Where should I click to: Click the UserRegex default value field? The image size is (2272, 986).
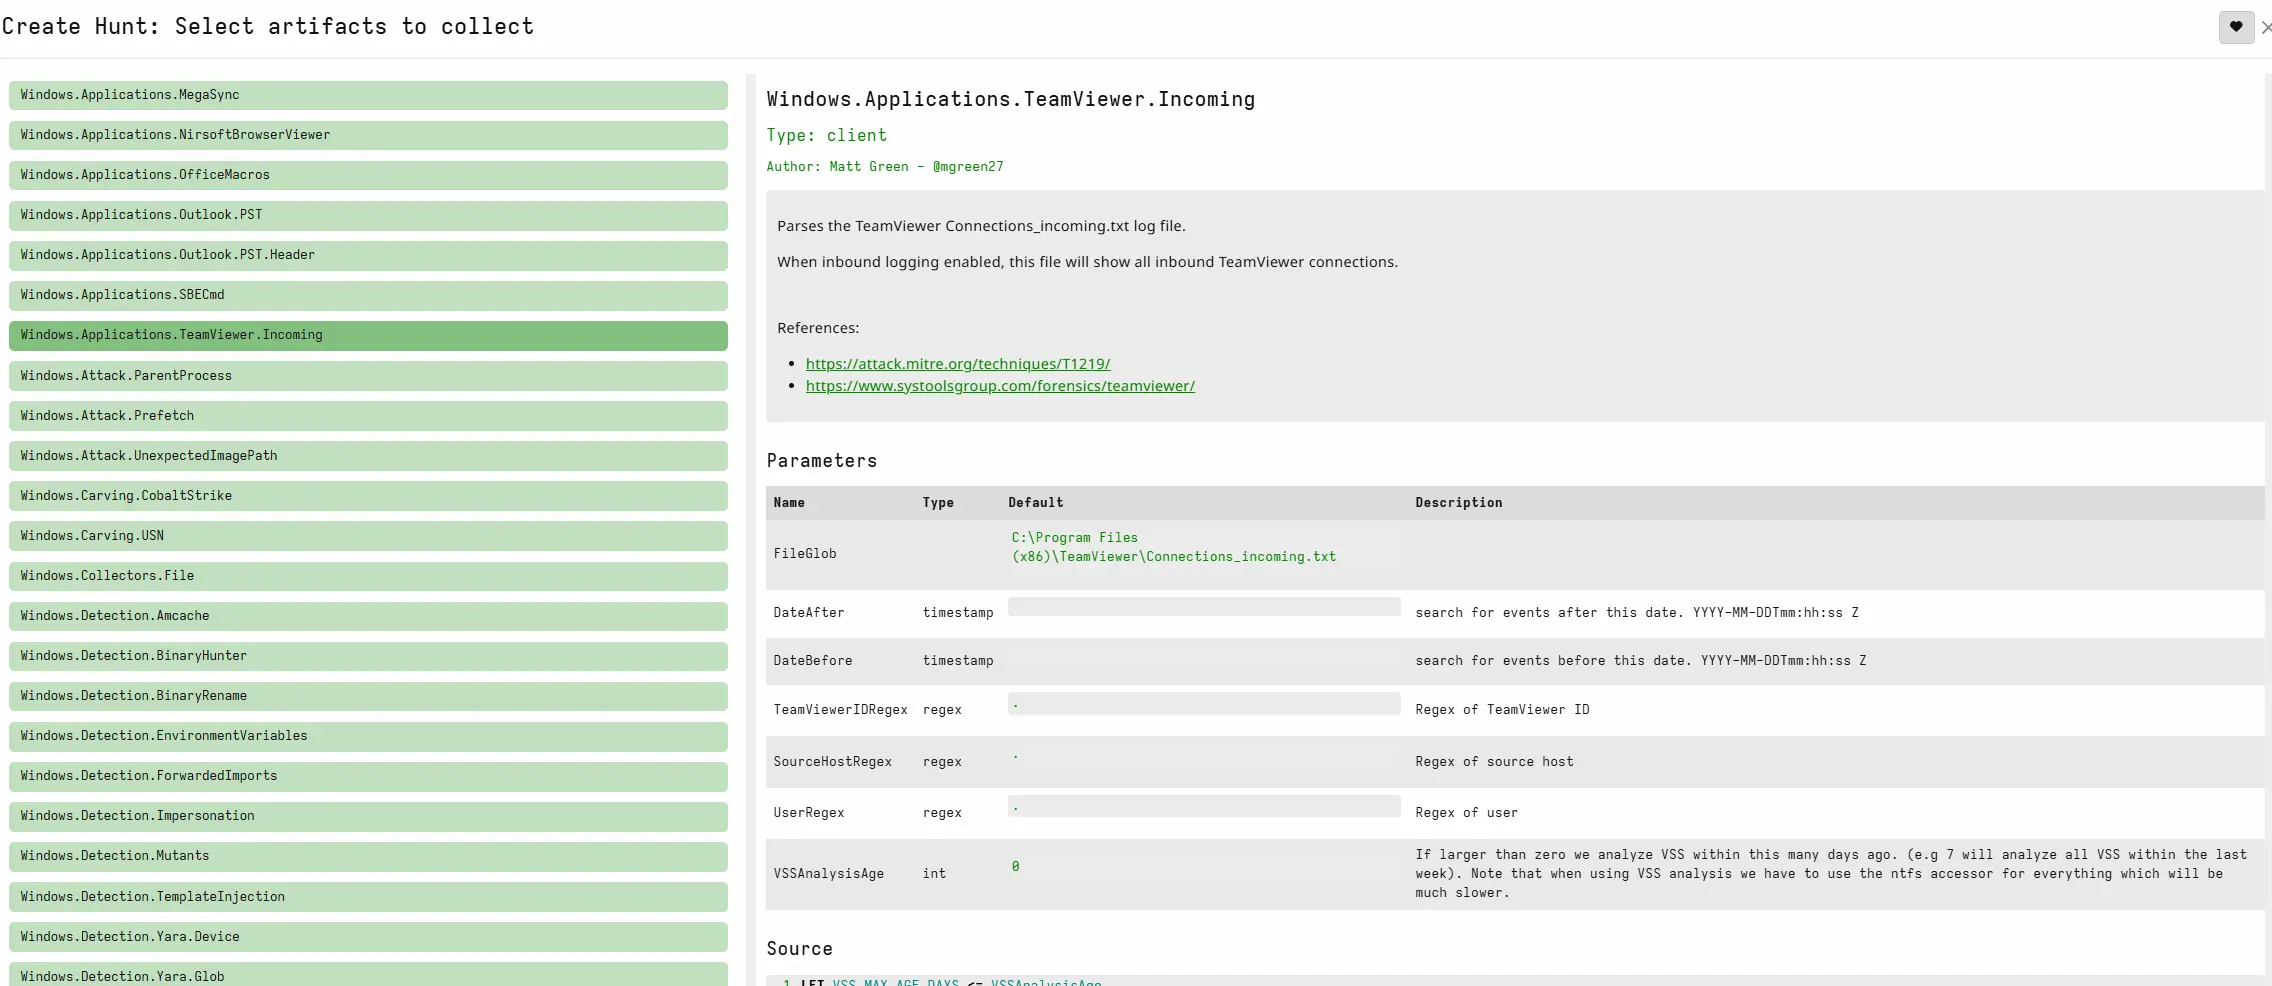pyautogui.click(x=1204, y=807)
